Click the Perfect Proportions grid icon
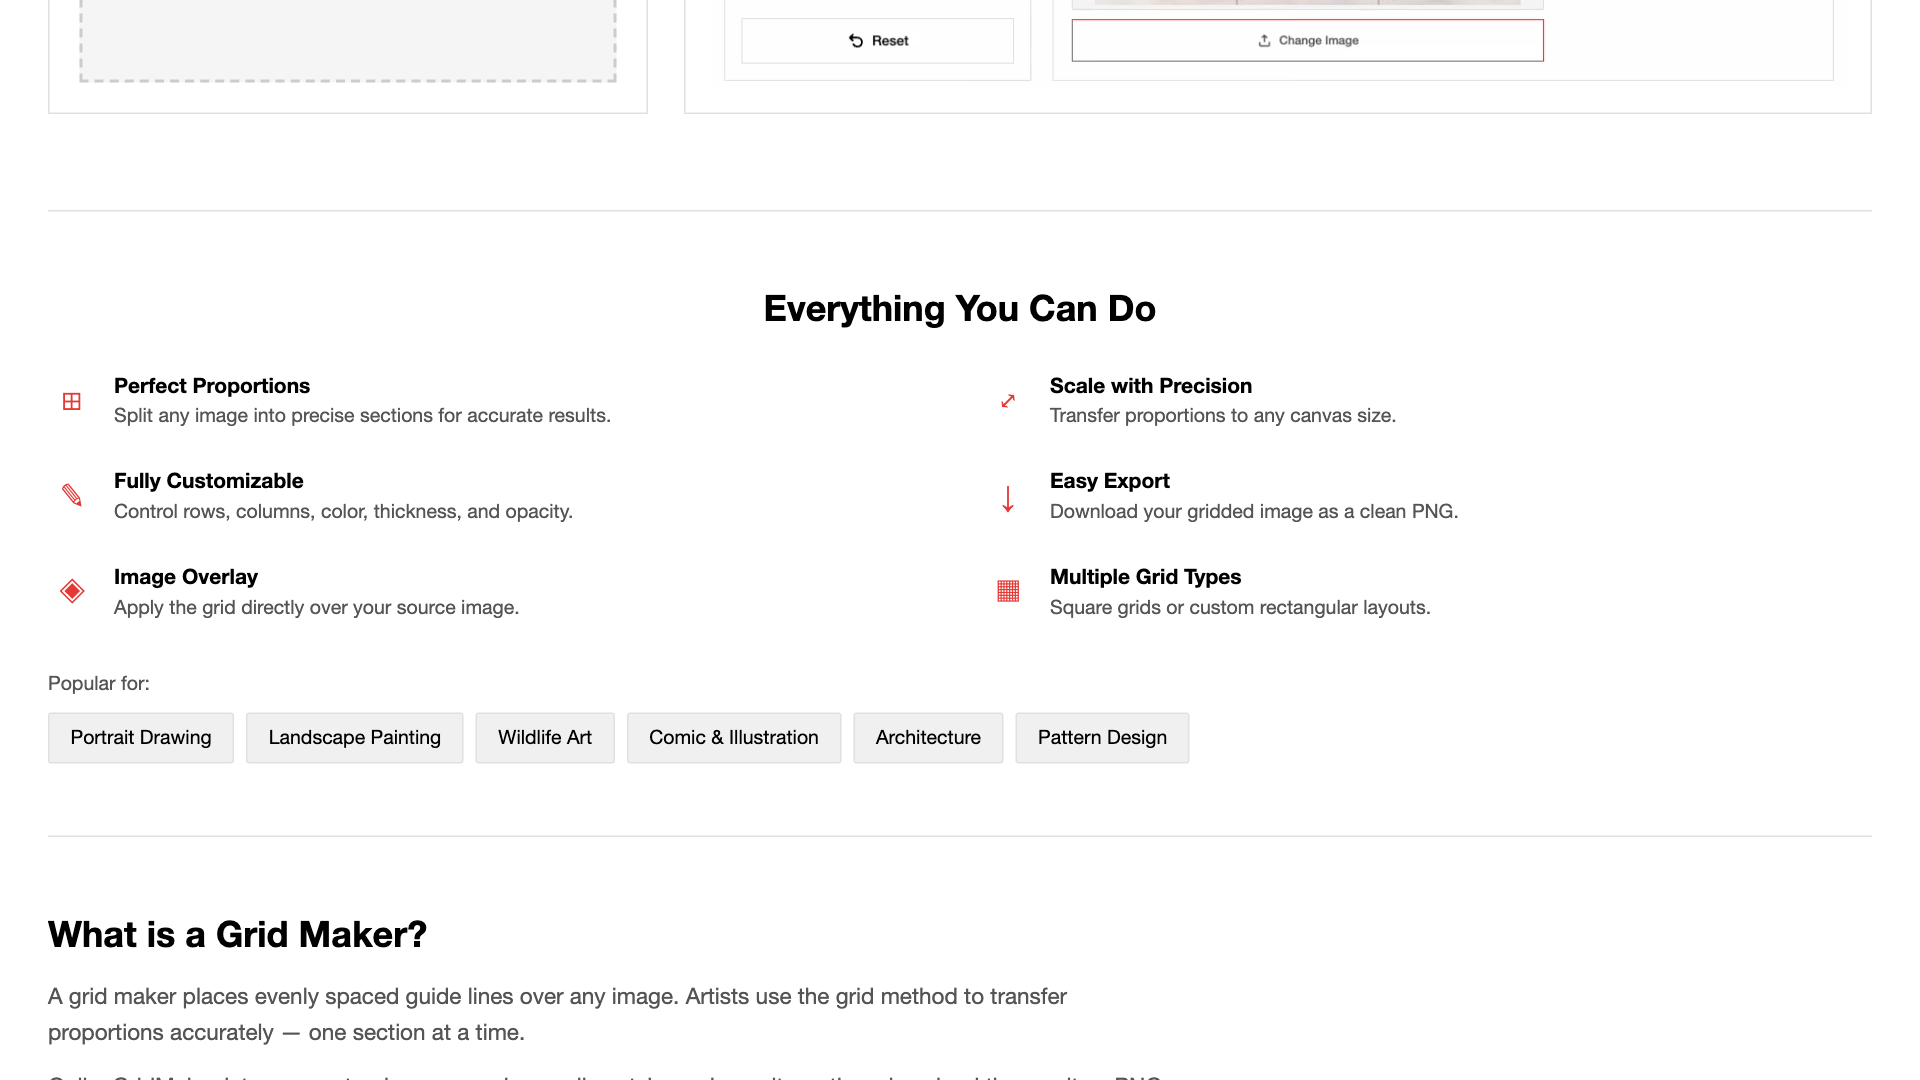The width and height of the screenshot is (1920, 1080). pos(72,401)
